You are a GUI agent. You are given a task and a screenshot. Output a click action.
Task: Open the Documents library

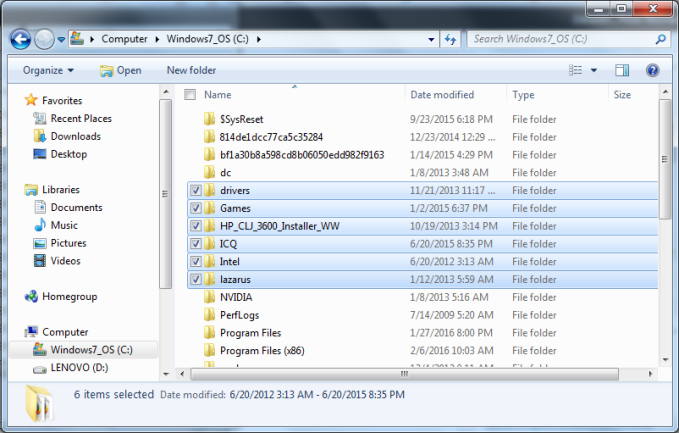tap(76, 207)
